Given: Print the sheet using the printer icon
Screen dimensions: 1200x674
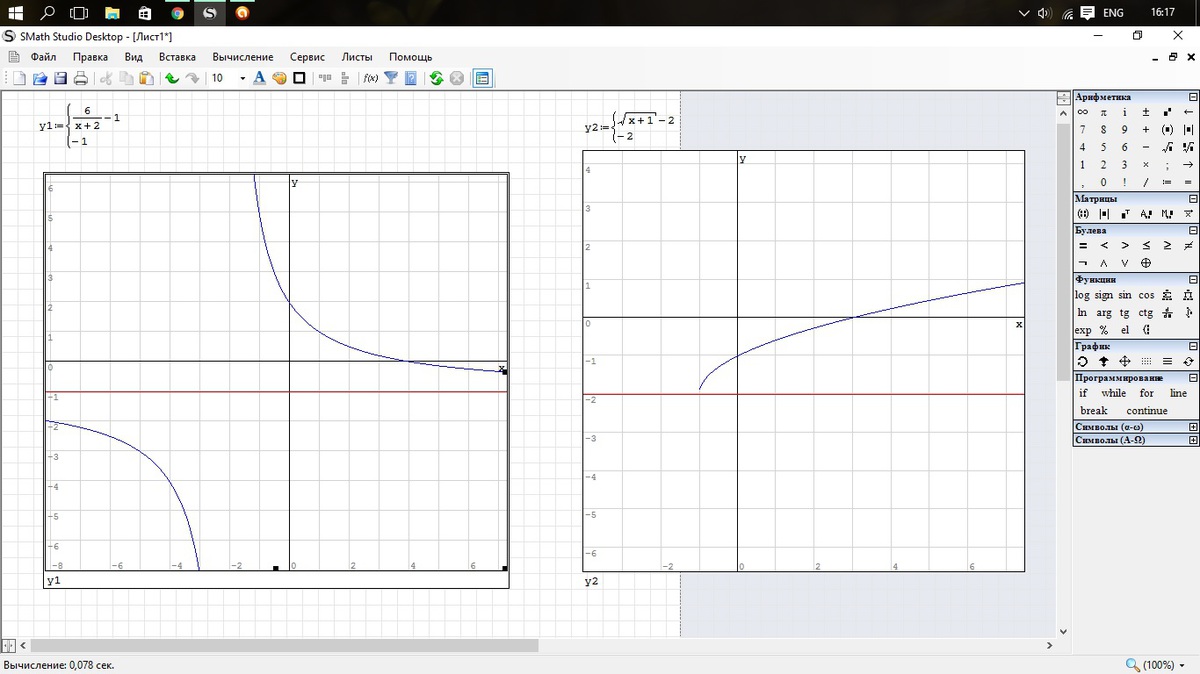Looking at the screenshot, I should click(81, 78).
